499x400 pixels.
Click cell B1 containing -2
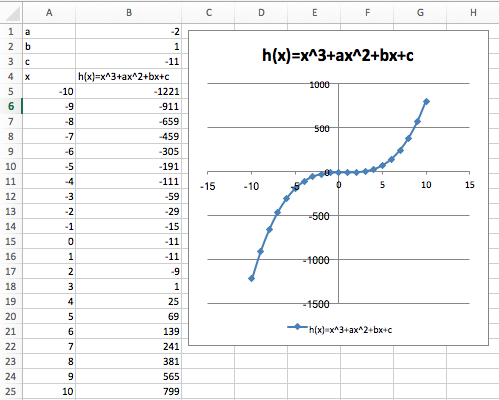(129, 32)
